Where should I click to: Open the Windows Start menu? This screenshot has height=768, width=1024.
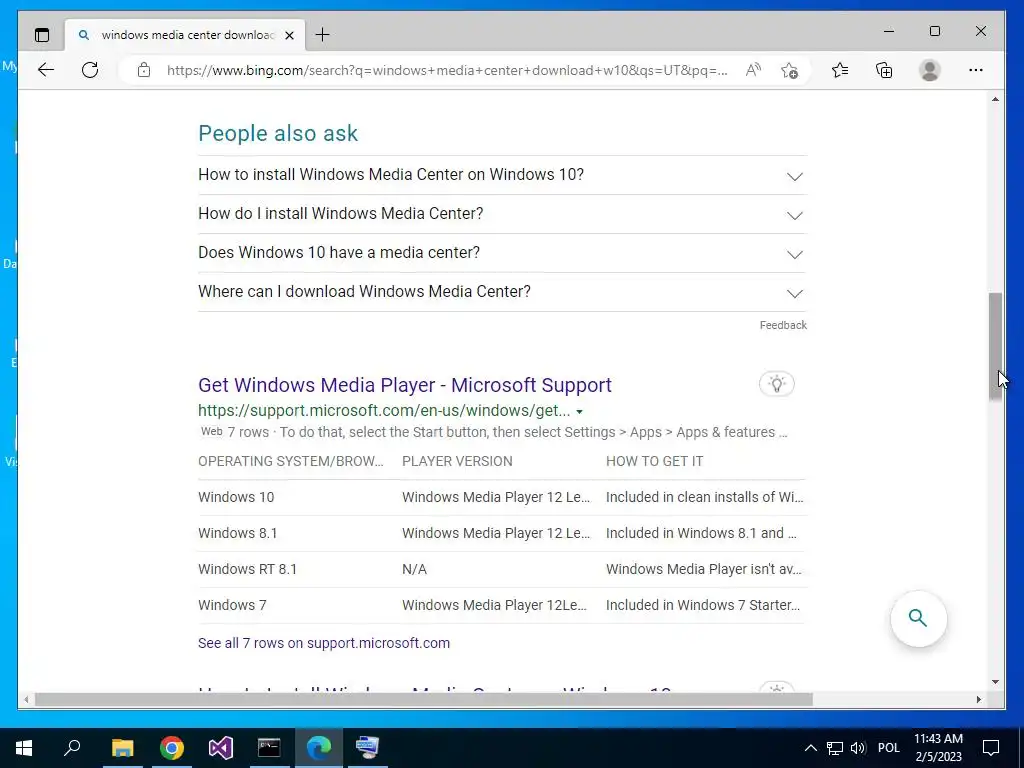coord(24,748)
